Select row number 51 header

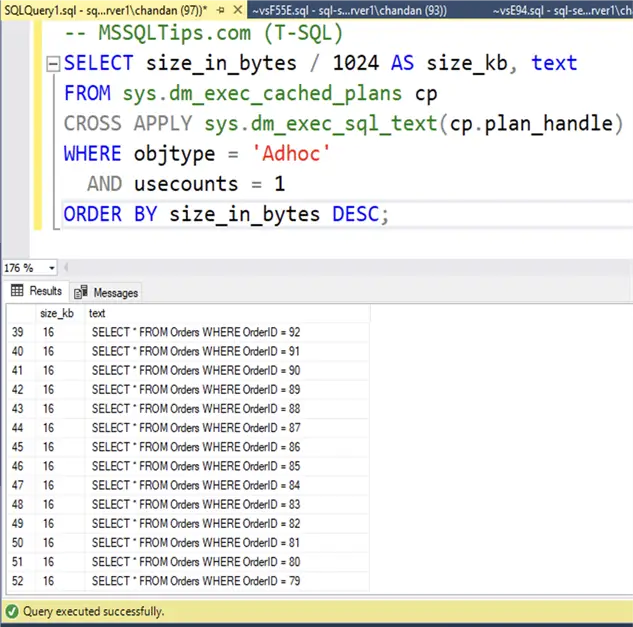[21, 562]
